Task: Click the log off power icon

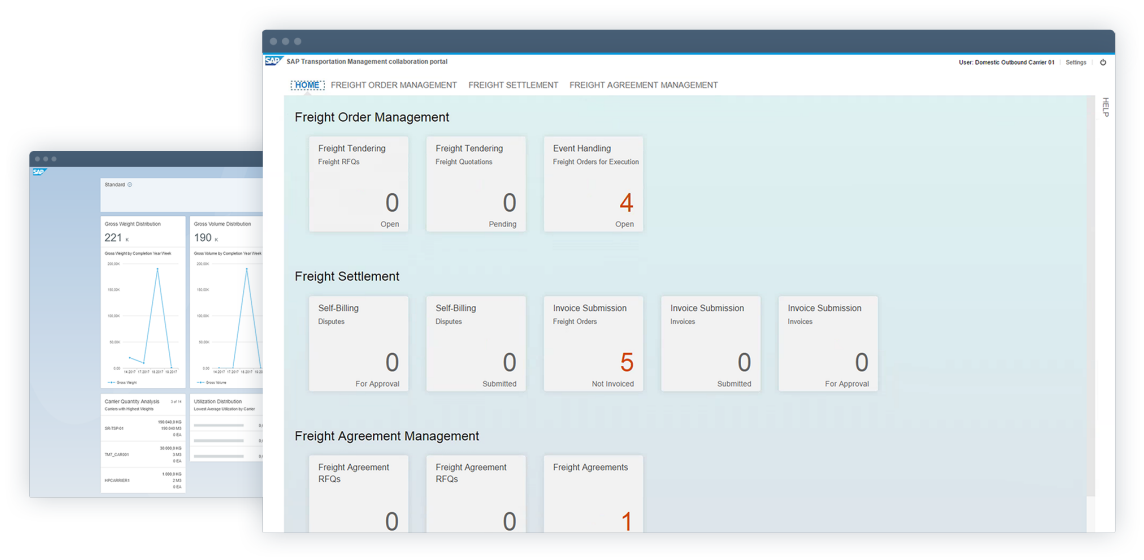Action: pyautogui.click(x=1103, y=63)
